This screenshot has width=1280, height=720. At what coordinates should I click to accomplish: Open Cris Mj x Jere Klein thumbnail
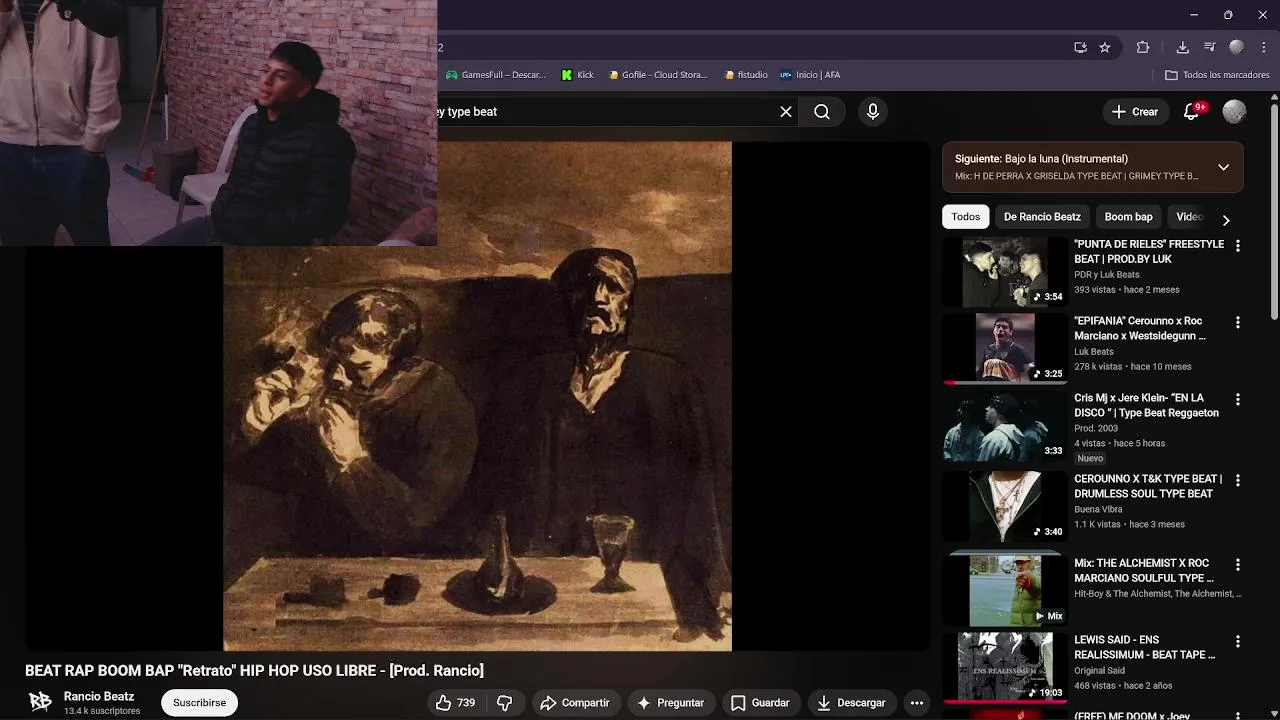coord(1005,426)
